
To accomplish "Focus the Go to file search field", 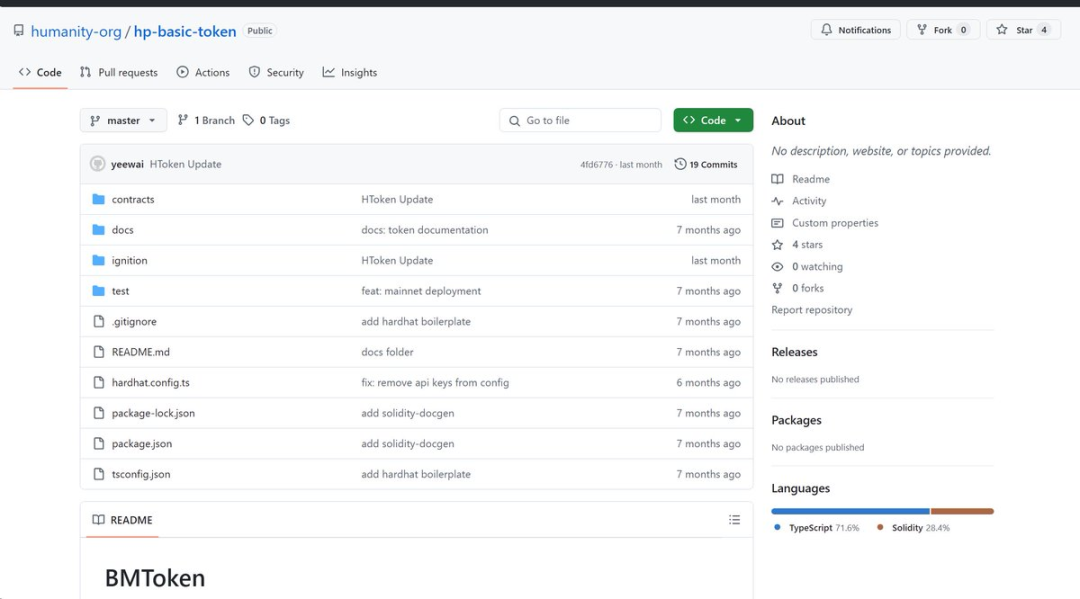I will pos(580,120).
